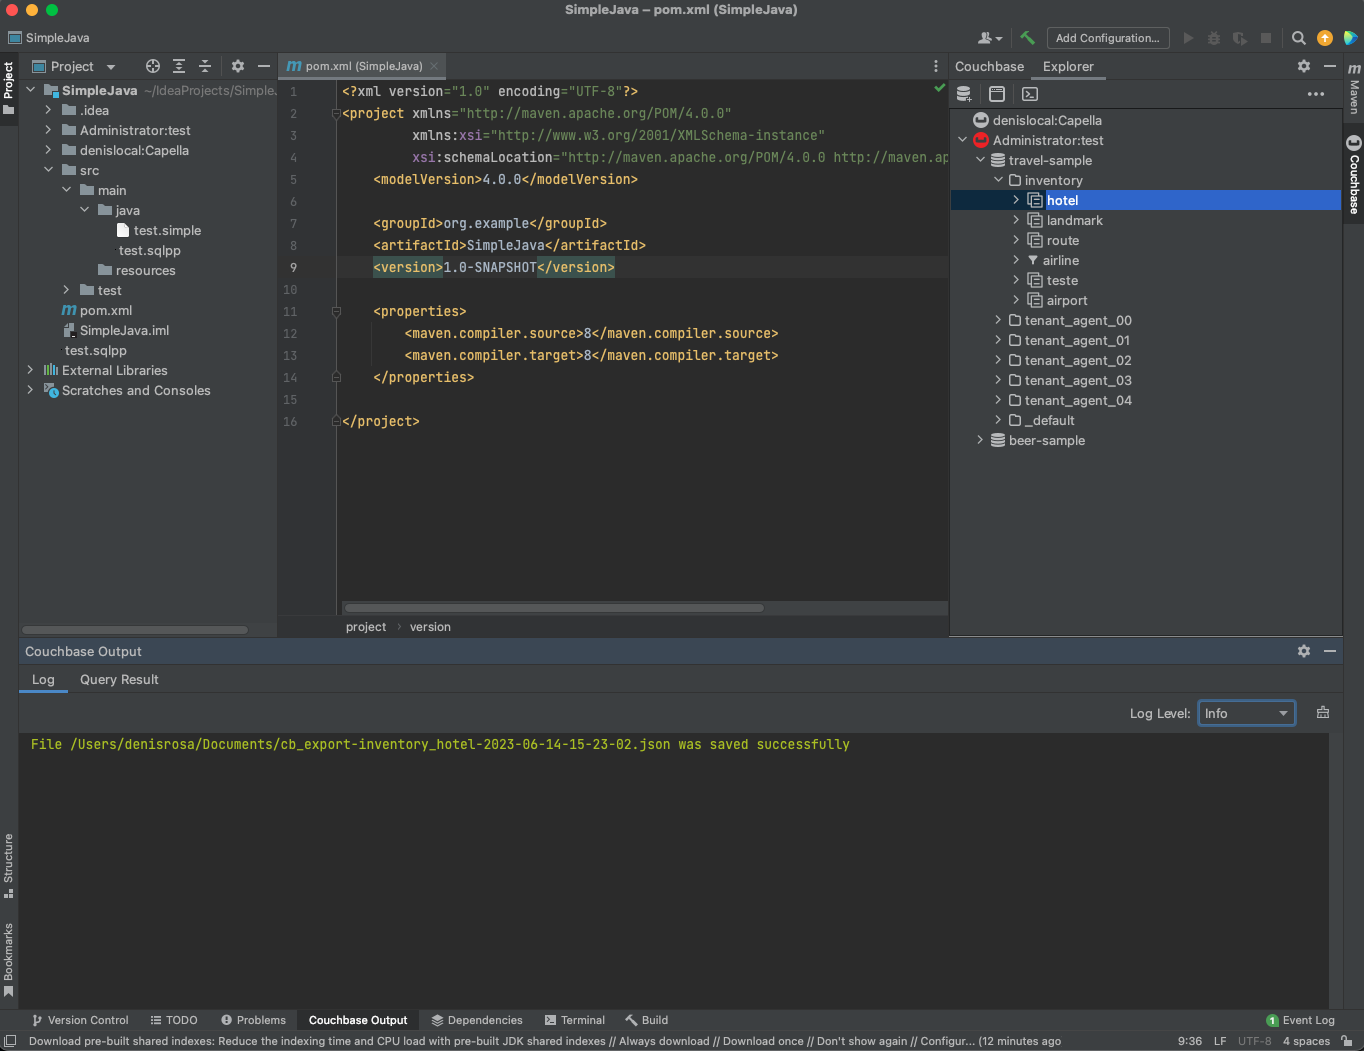Viewport: 1364px width, 1051px height.
Task: Collapse the src folder in Project tree
Action: [x=48, y=170]
